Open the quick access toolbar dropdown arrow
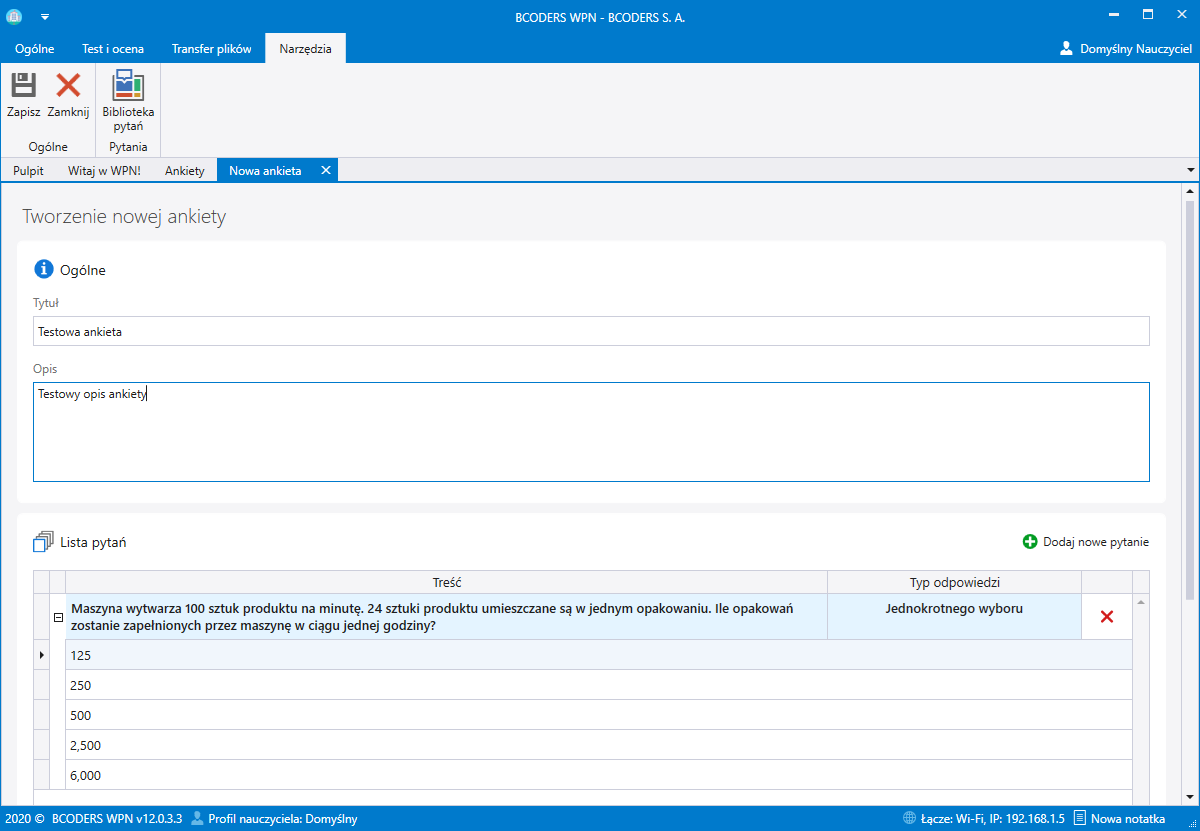 [x=45, y=18]
